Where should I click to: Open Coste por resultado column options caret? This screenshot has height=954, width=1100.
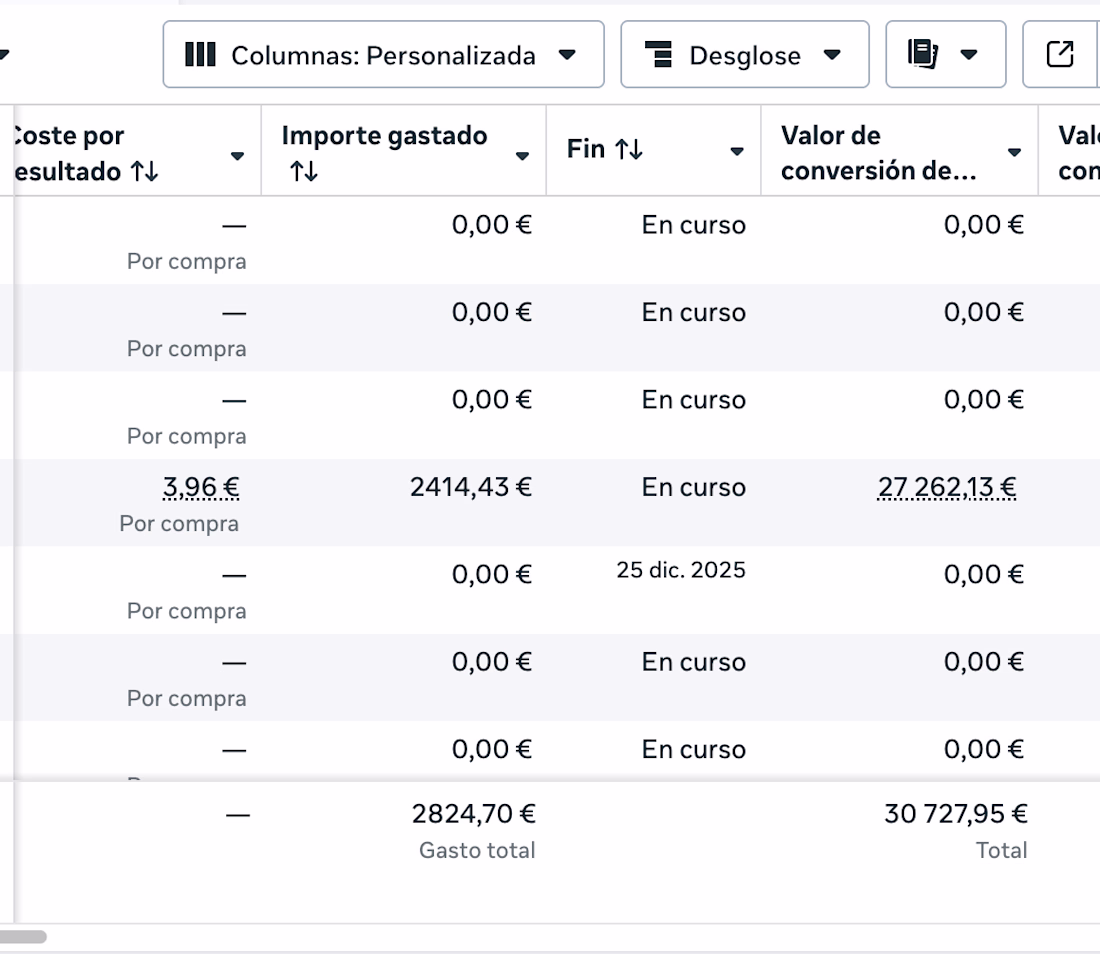[237, 155]
